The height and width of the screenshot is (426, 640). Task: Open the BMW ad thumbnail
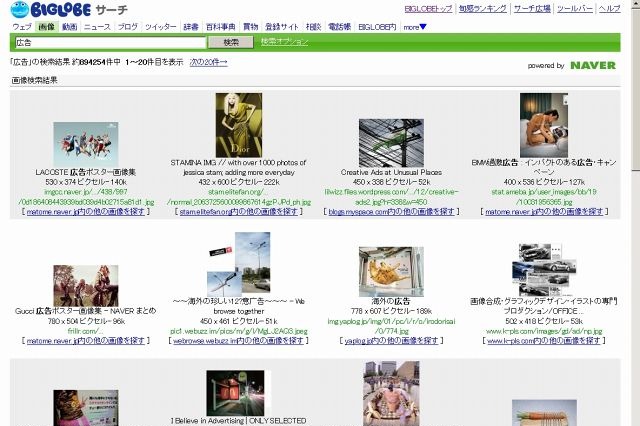(544, 125)
